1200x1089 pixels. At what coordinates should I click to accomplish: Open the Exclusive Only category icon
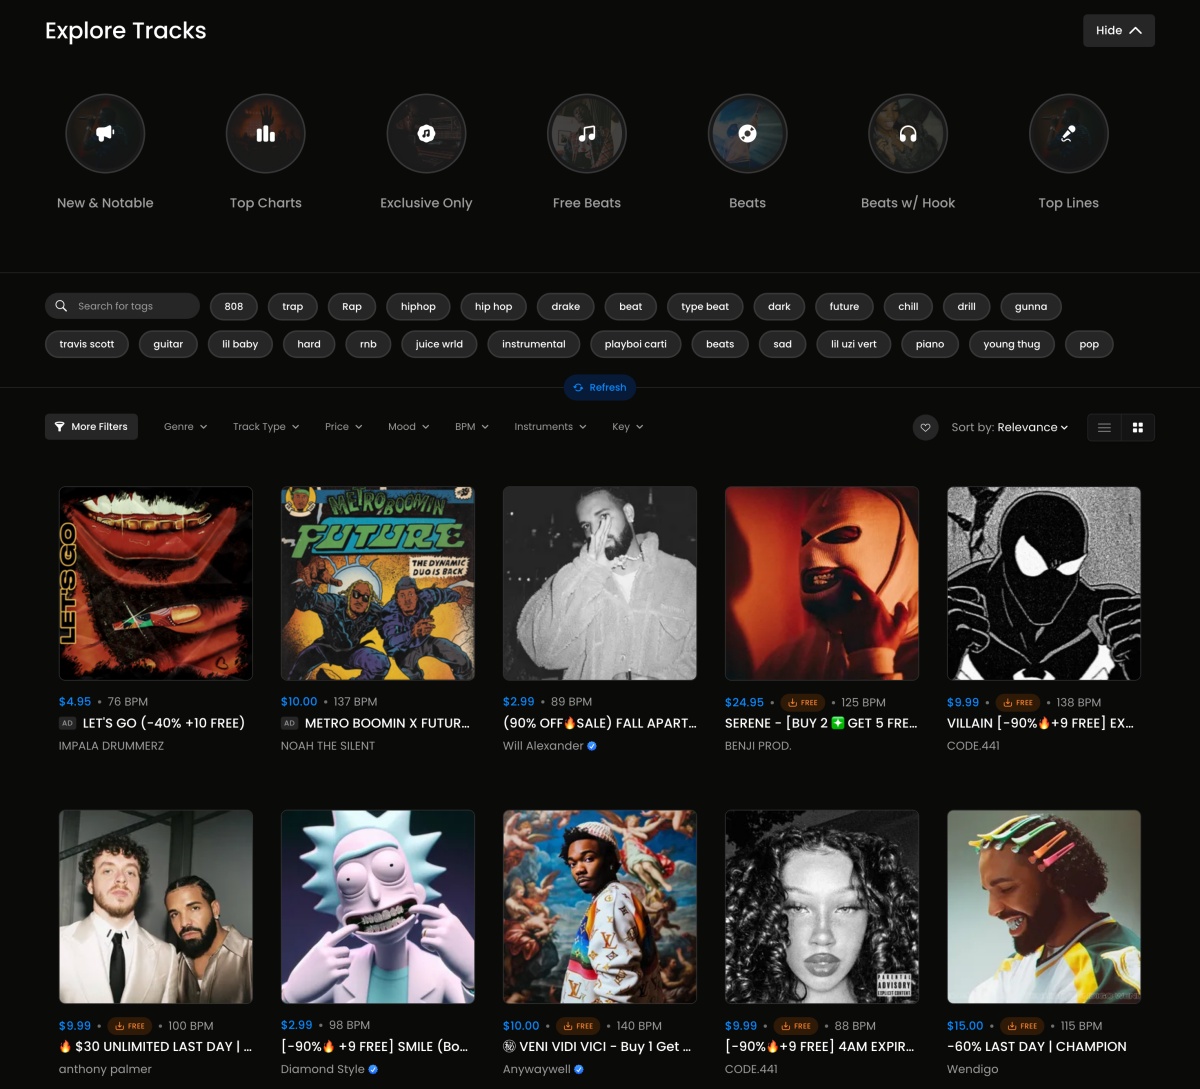pos(426,133)
